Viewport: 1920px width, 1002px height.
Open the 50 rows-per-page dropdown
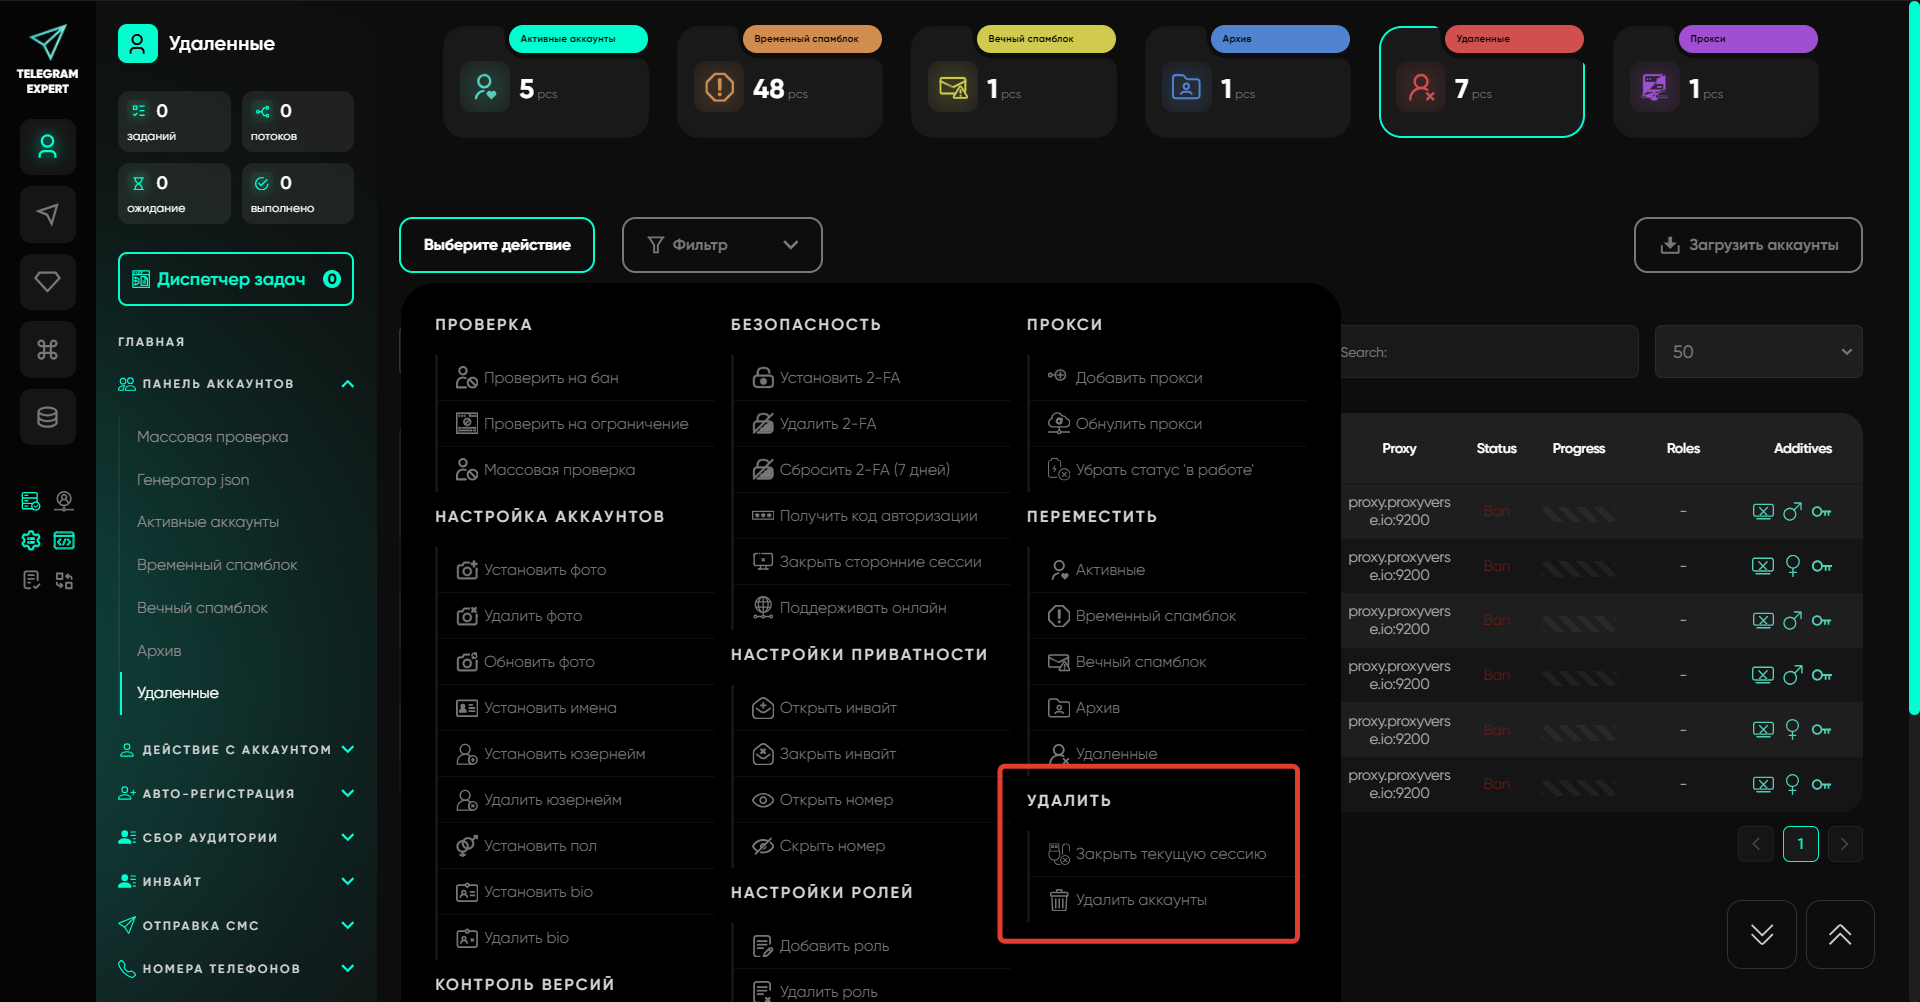[1758, 352]
